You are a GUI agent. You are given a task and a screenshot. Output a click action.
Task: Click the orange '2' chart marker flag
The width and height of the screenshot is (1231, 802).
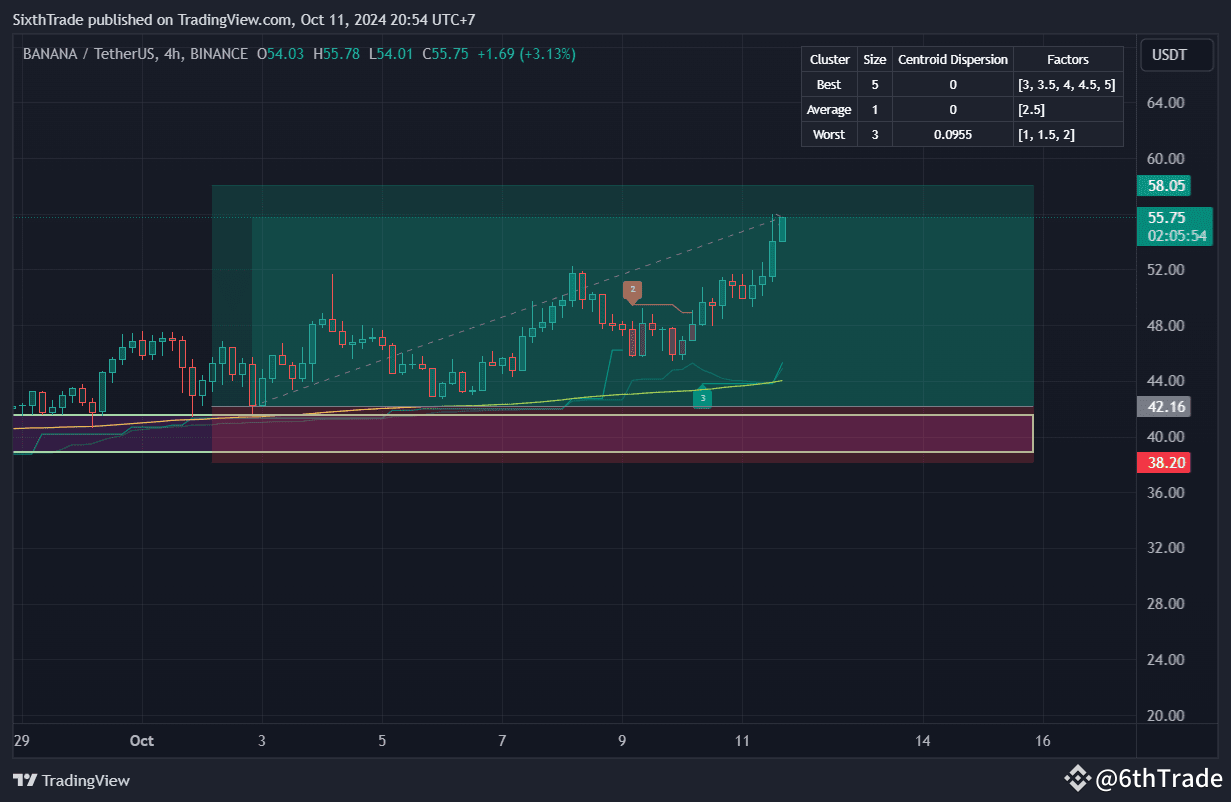[631, 291]
